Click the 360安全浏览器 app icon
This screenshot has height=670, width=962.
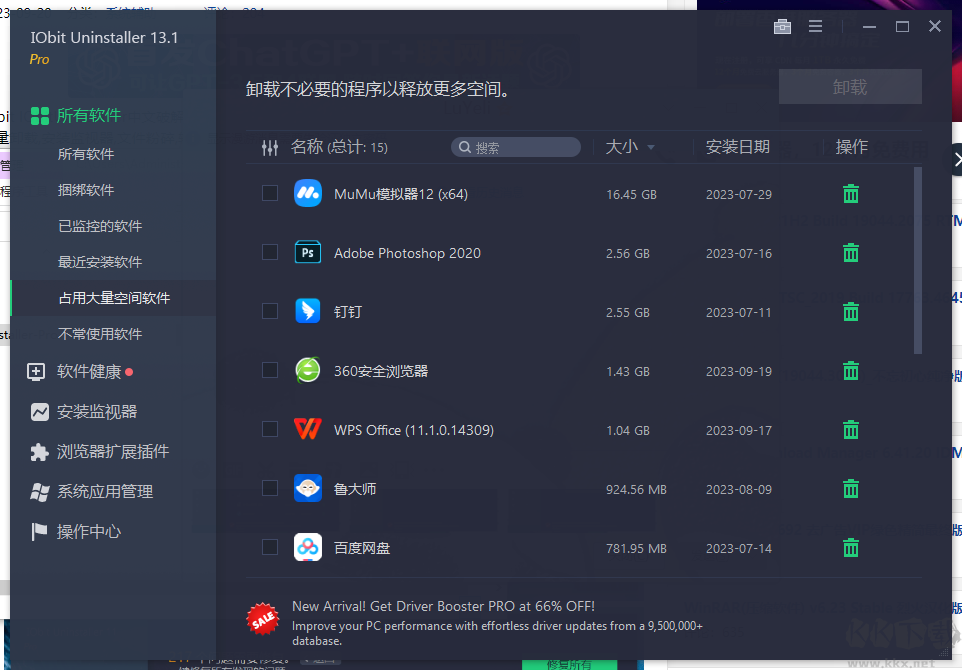(x=308, y=370)
